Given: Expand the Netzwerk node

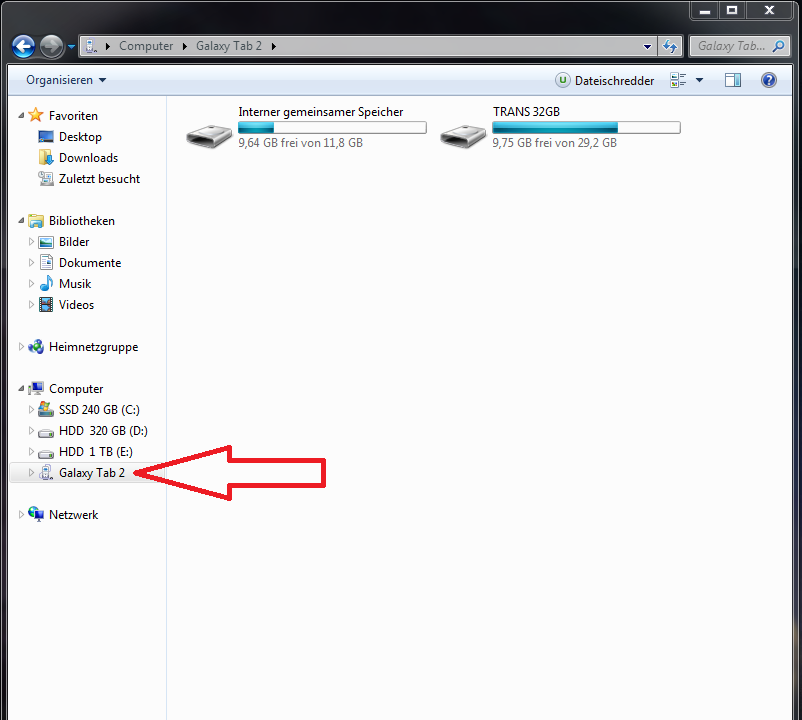Looking at the screenshot, I should (21, 514).
